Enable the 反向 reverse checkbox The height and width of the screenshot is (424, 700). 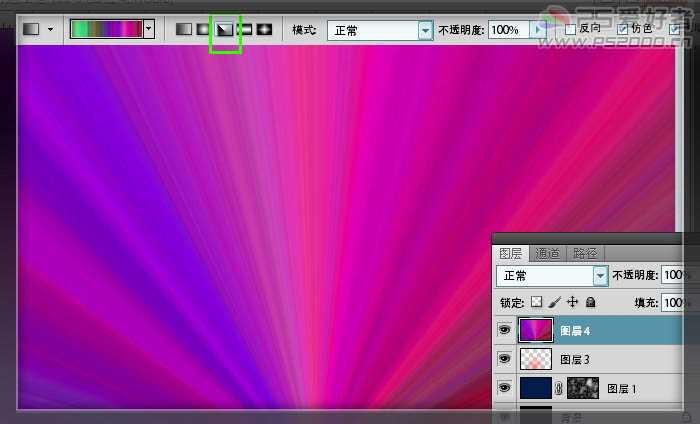coord(570,30)
